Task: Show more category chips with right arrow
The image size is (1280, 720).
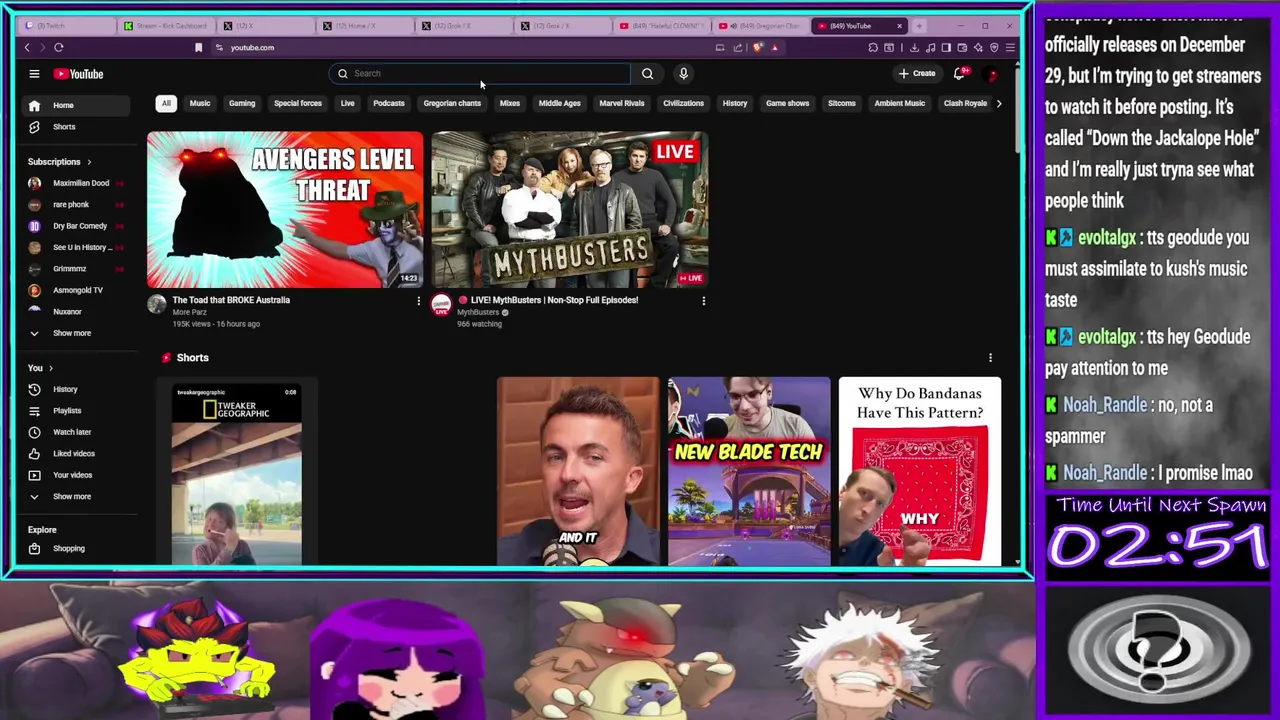Action: coord(998,103)
